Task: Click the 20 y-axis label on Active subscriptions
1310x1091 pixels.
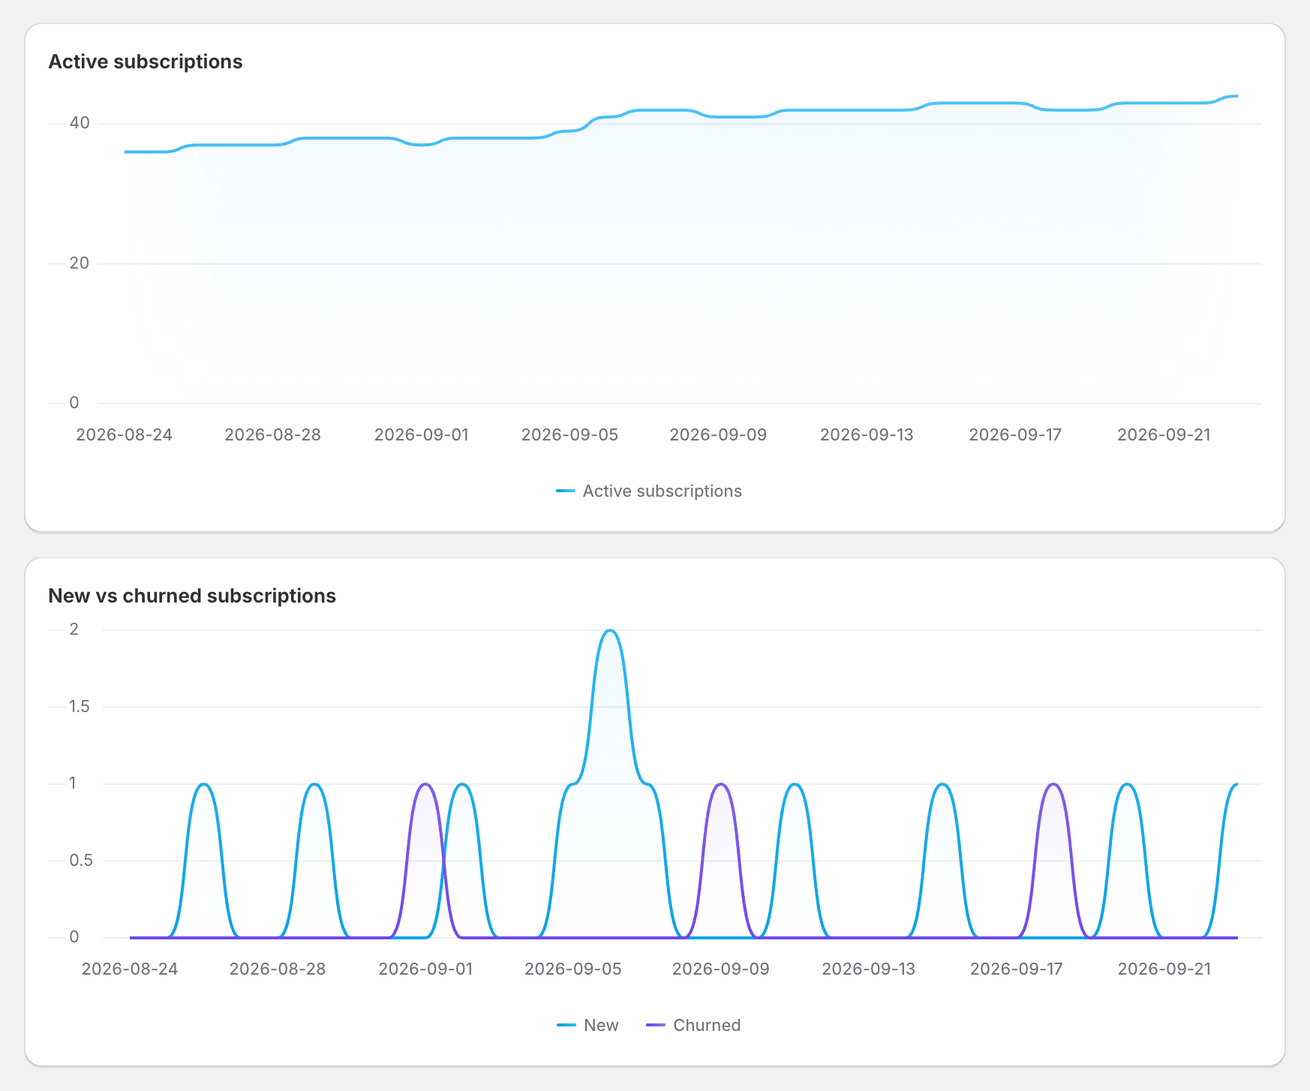Action: click(x=79, y=263)
